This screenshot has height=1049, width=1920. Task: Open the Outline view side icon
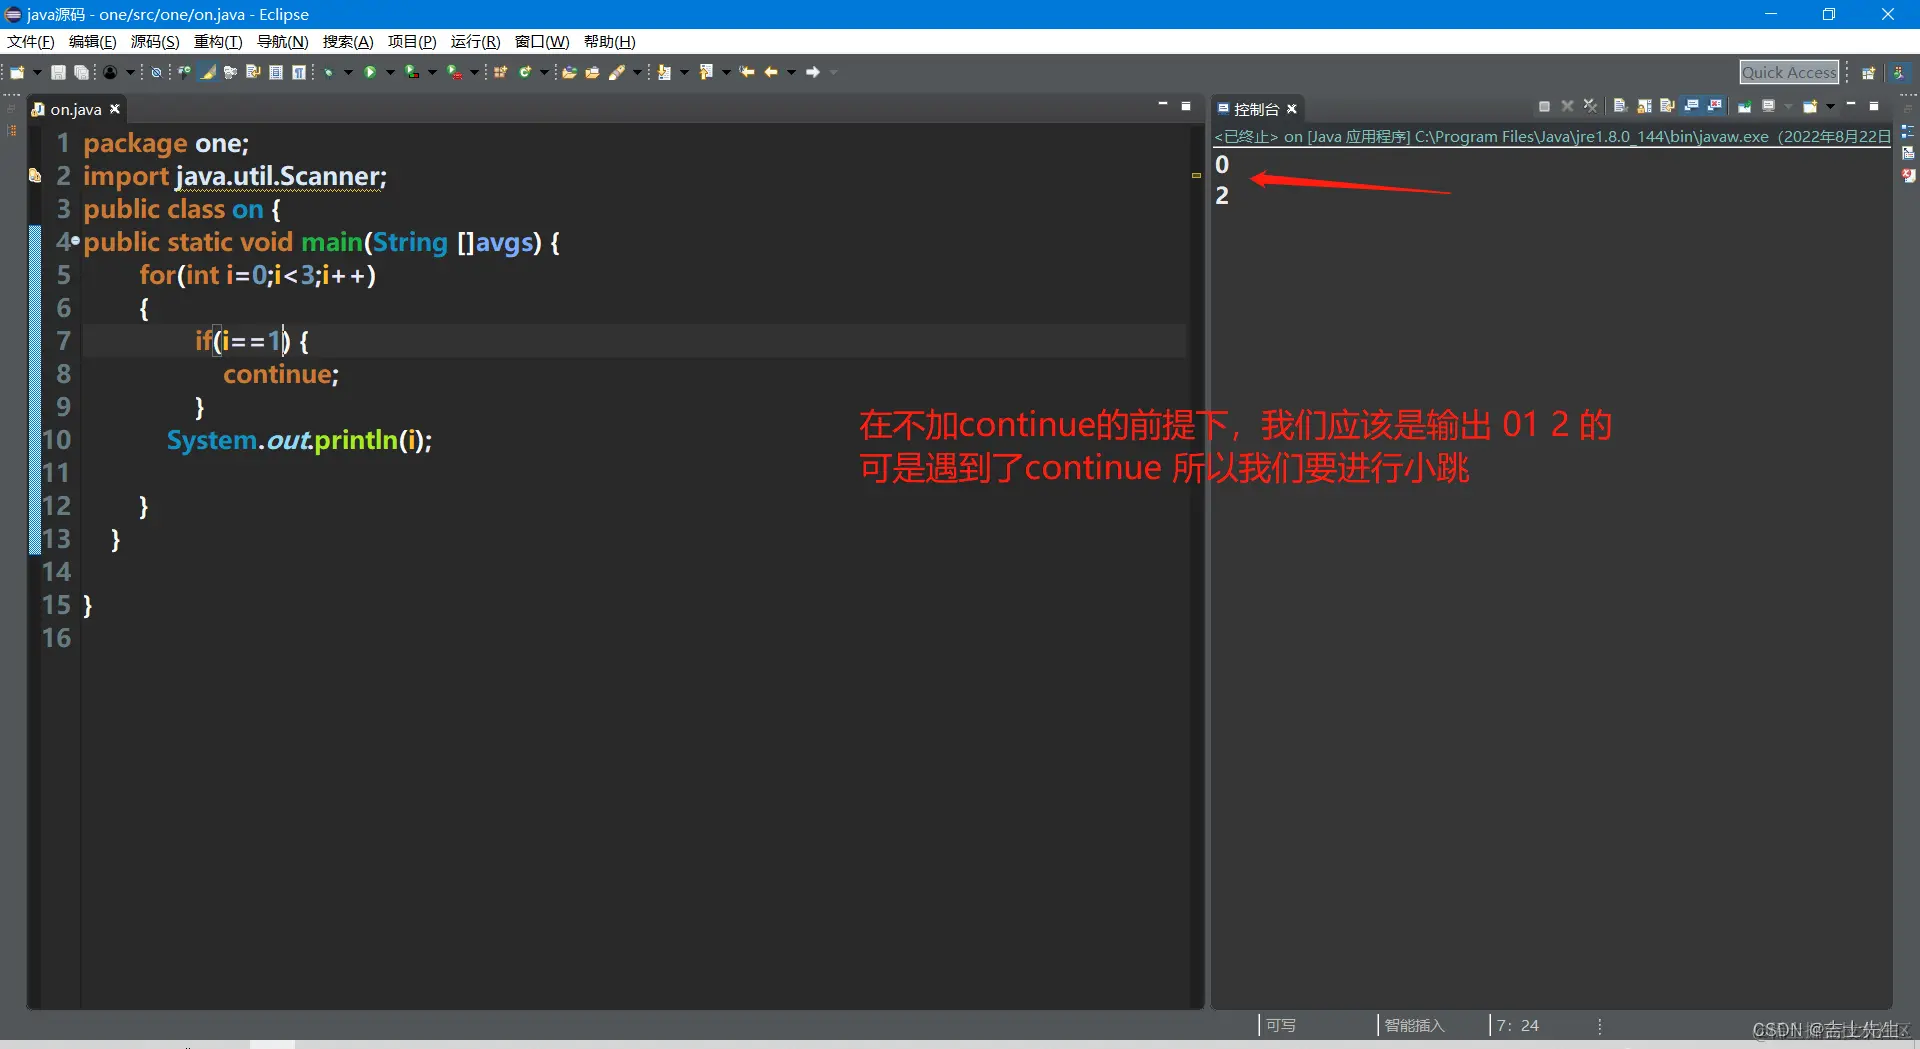coord(1908,131)
